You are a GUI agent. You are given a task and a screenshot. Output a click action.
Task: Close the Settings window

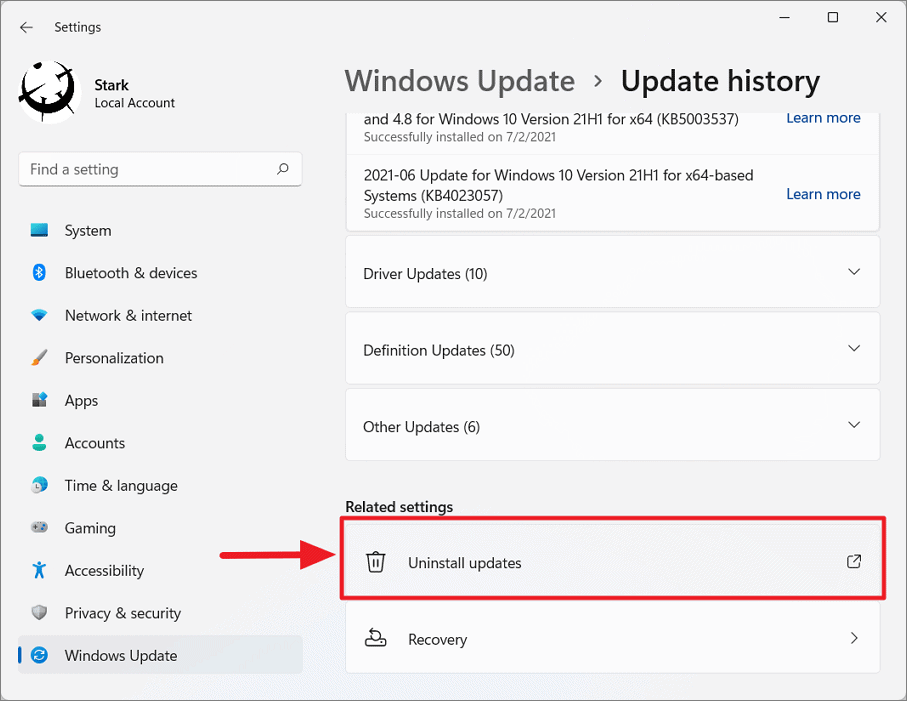coord(881,17)
